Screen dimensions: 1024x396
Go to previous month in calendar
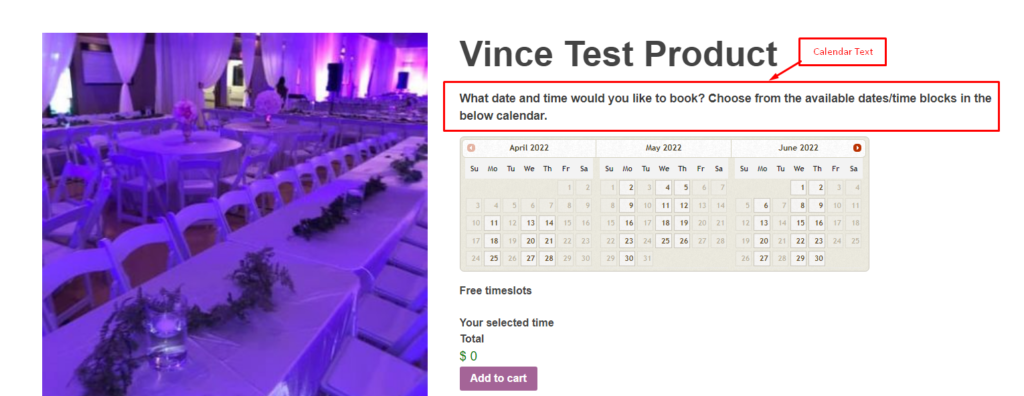471,148
